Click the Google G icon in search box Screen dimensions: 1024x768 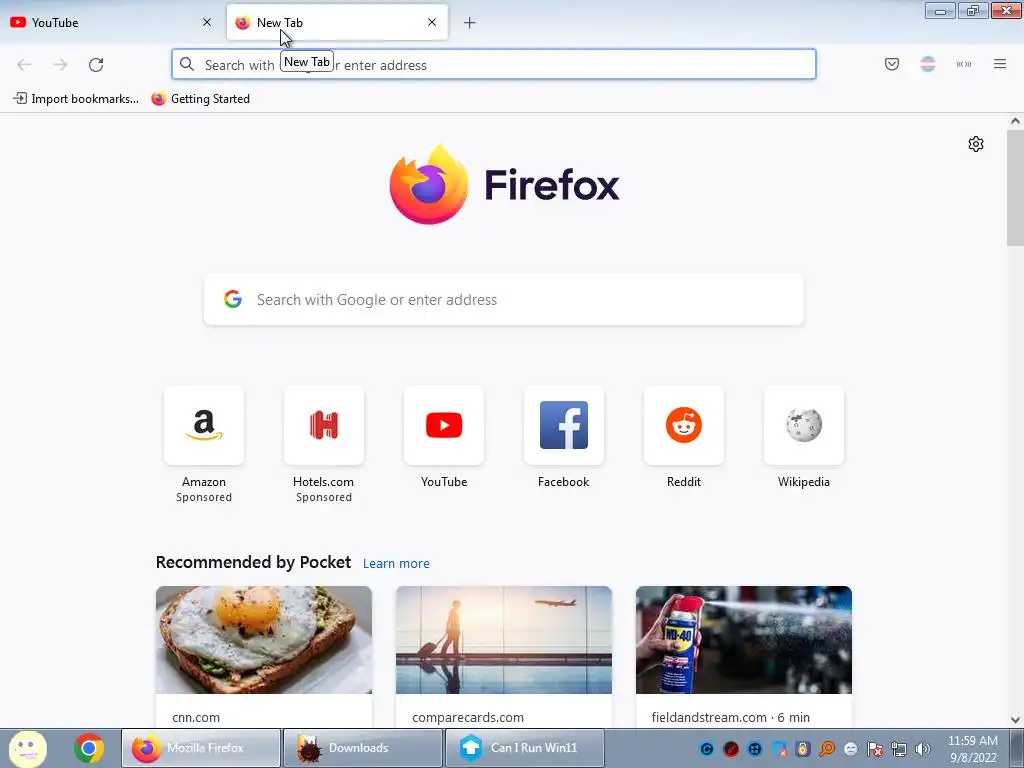click(x=233, y=299)
